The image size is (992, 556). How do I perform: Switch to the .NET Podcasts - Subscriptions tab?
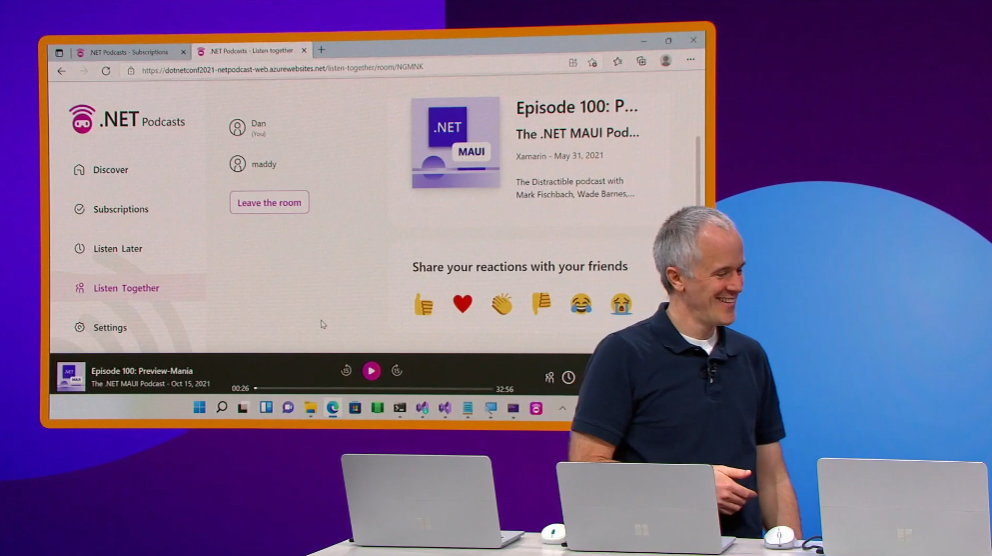pyautogui.click(x=129, y=53)
